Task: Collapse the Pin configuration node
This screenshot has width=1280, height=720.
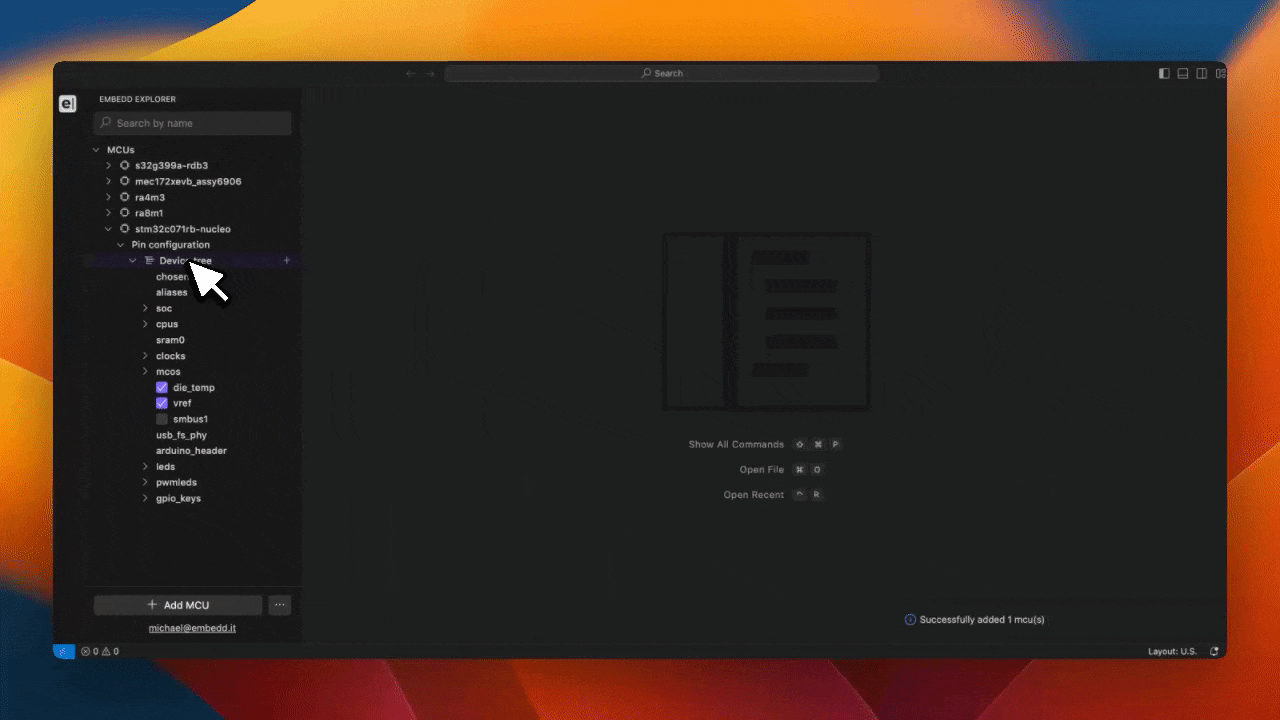Action: tap(121, 245)
